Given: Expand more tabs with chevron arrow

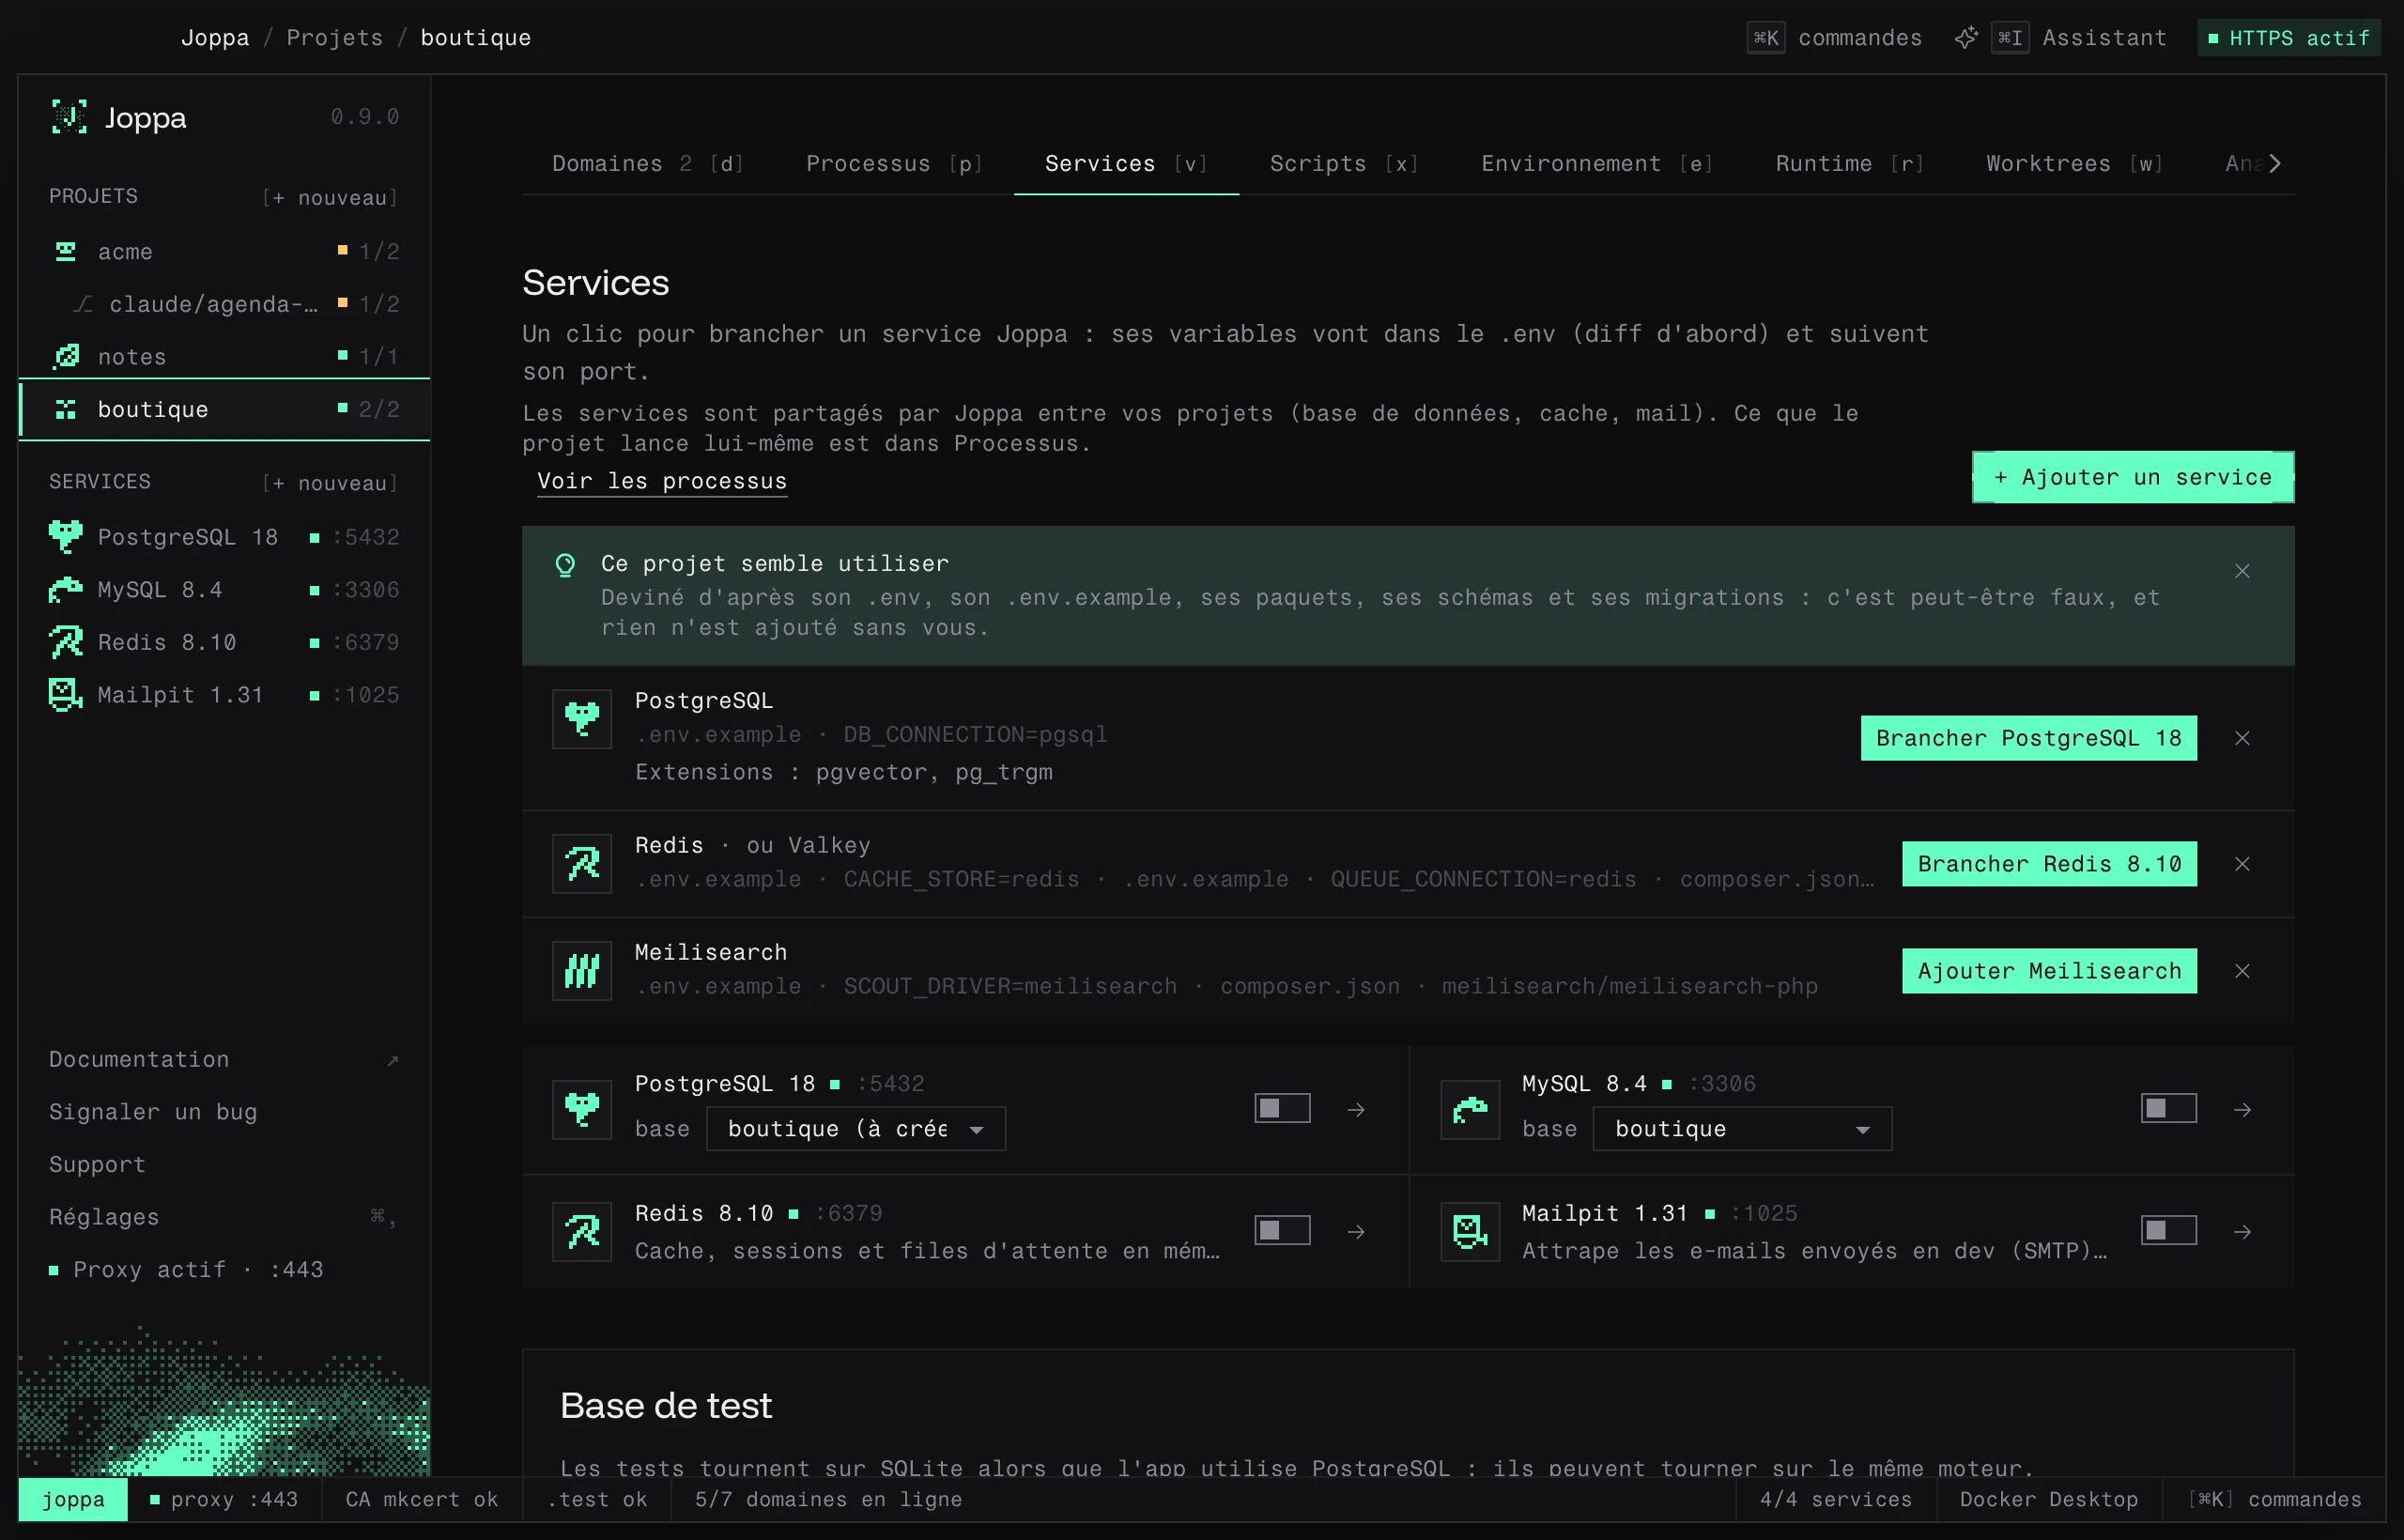Looking at the screenshot, I should point(2275,163).
